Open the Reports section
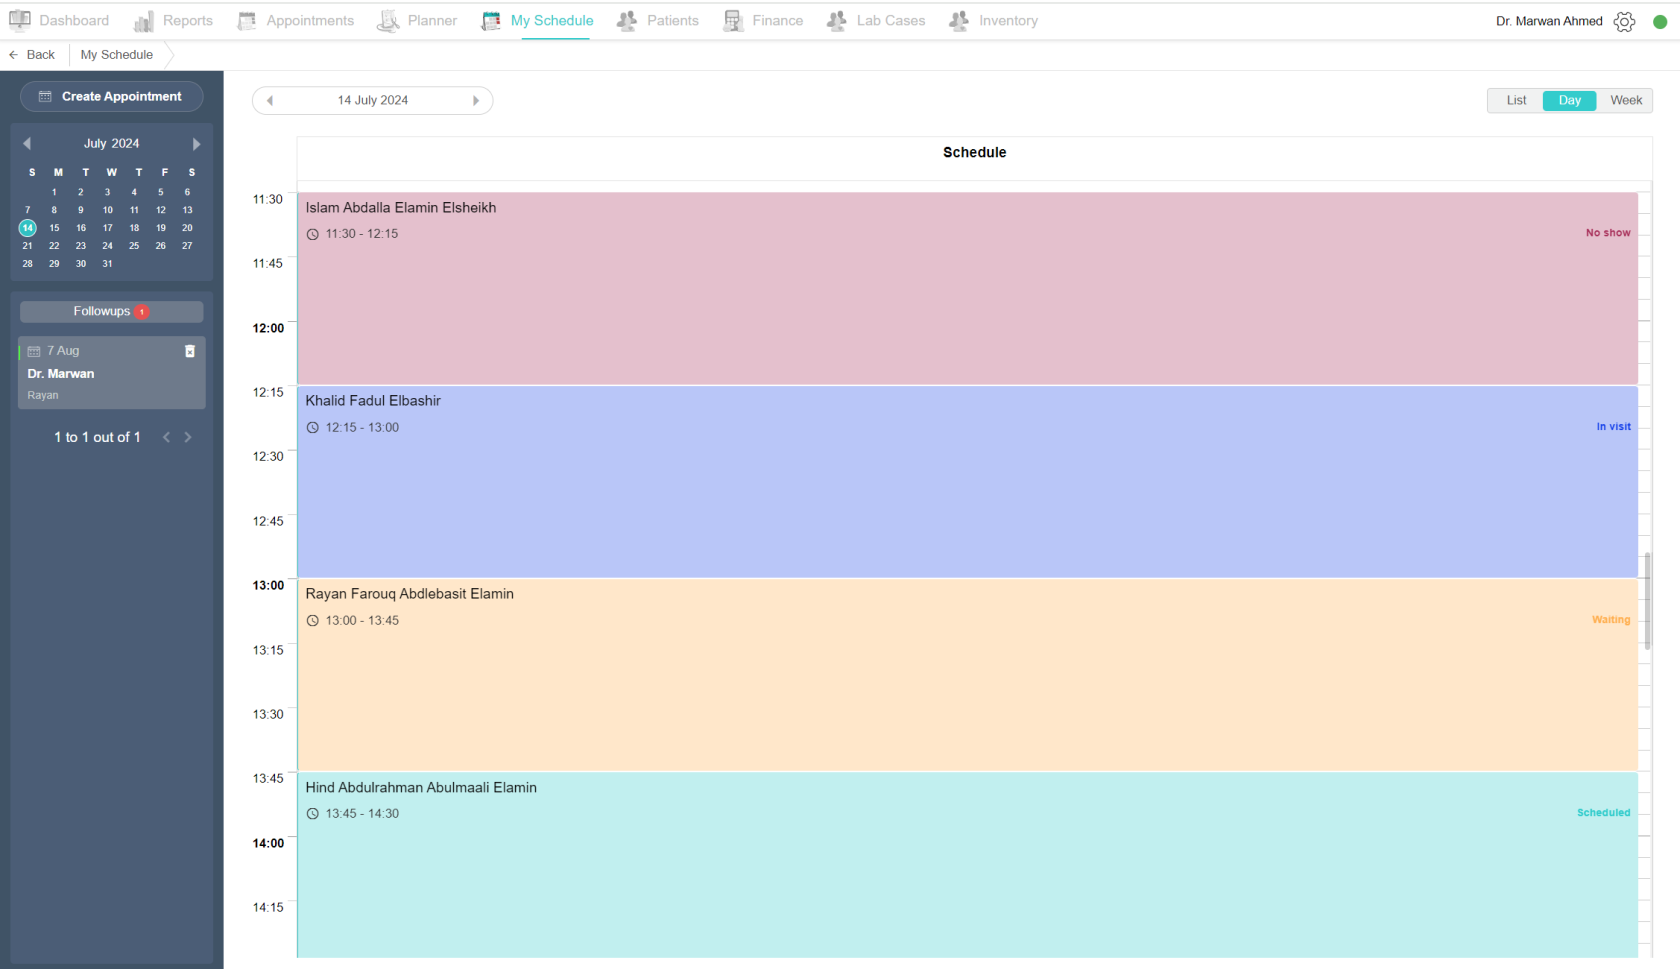The width and height of the screenshot is (1680, 969). (x=186, y=20)
